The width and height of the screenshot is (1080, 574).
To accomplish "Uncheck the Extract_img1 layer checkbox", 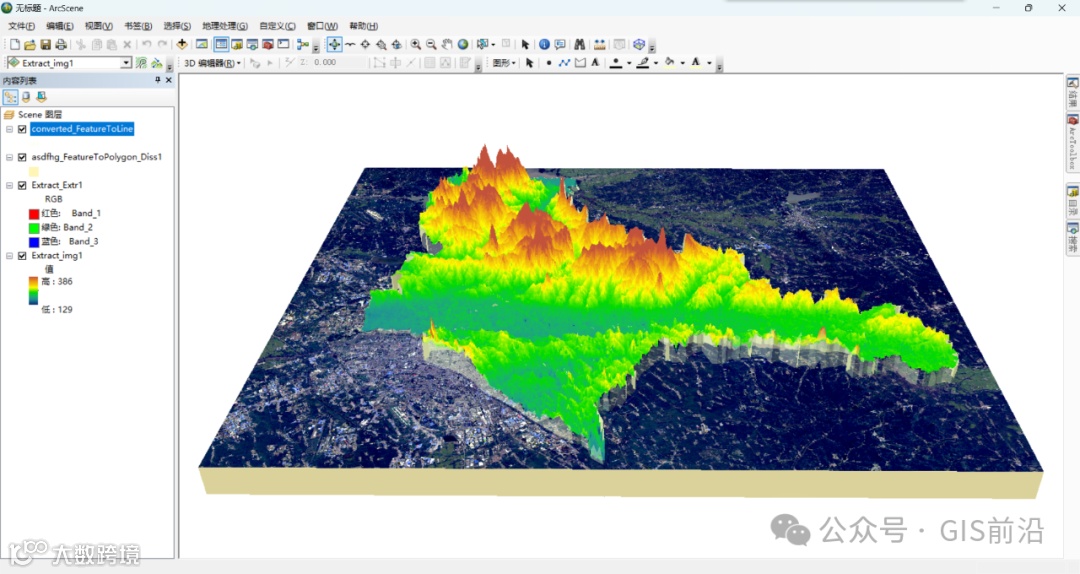I will pos(22,256).
